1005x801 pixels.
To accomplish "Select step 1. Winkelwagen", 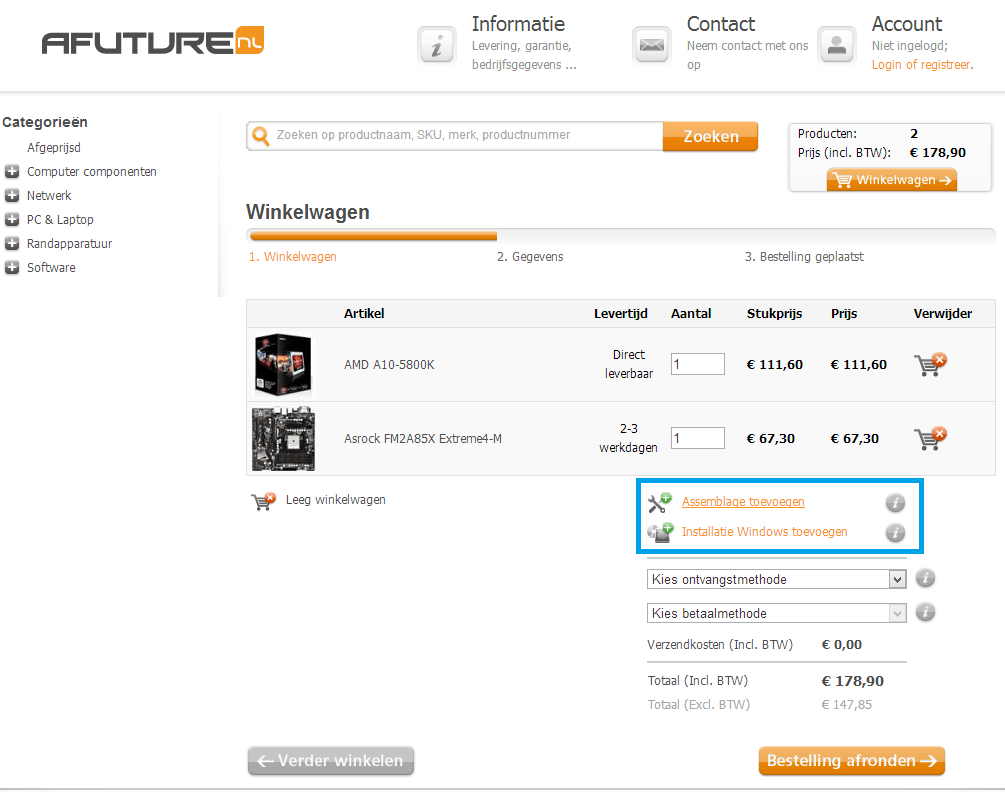I will [x=293, y=257].
